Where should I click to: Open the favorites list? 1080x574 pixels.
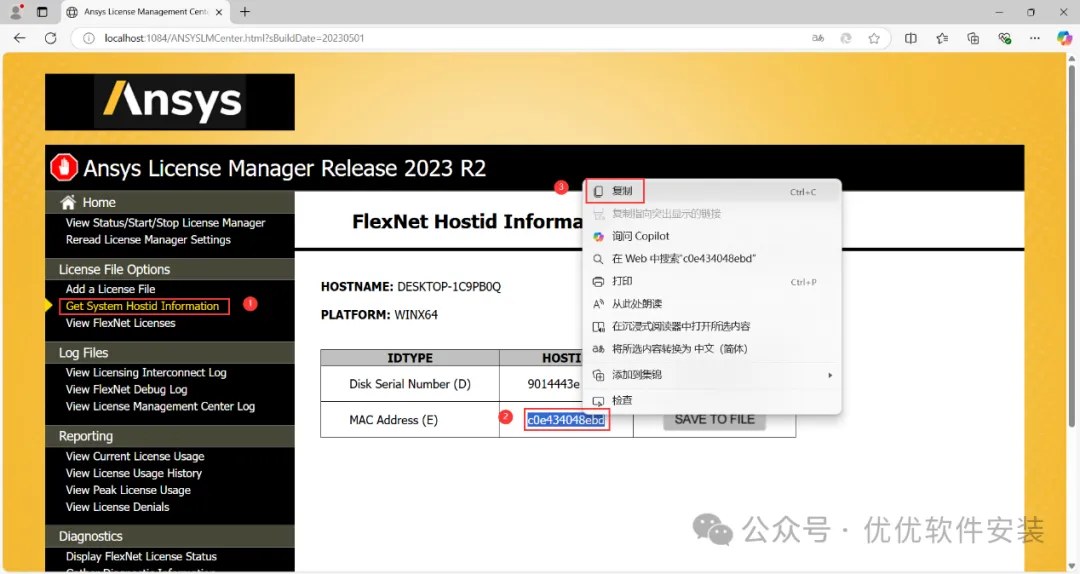click(942, 38)
